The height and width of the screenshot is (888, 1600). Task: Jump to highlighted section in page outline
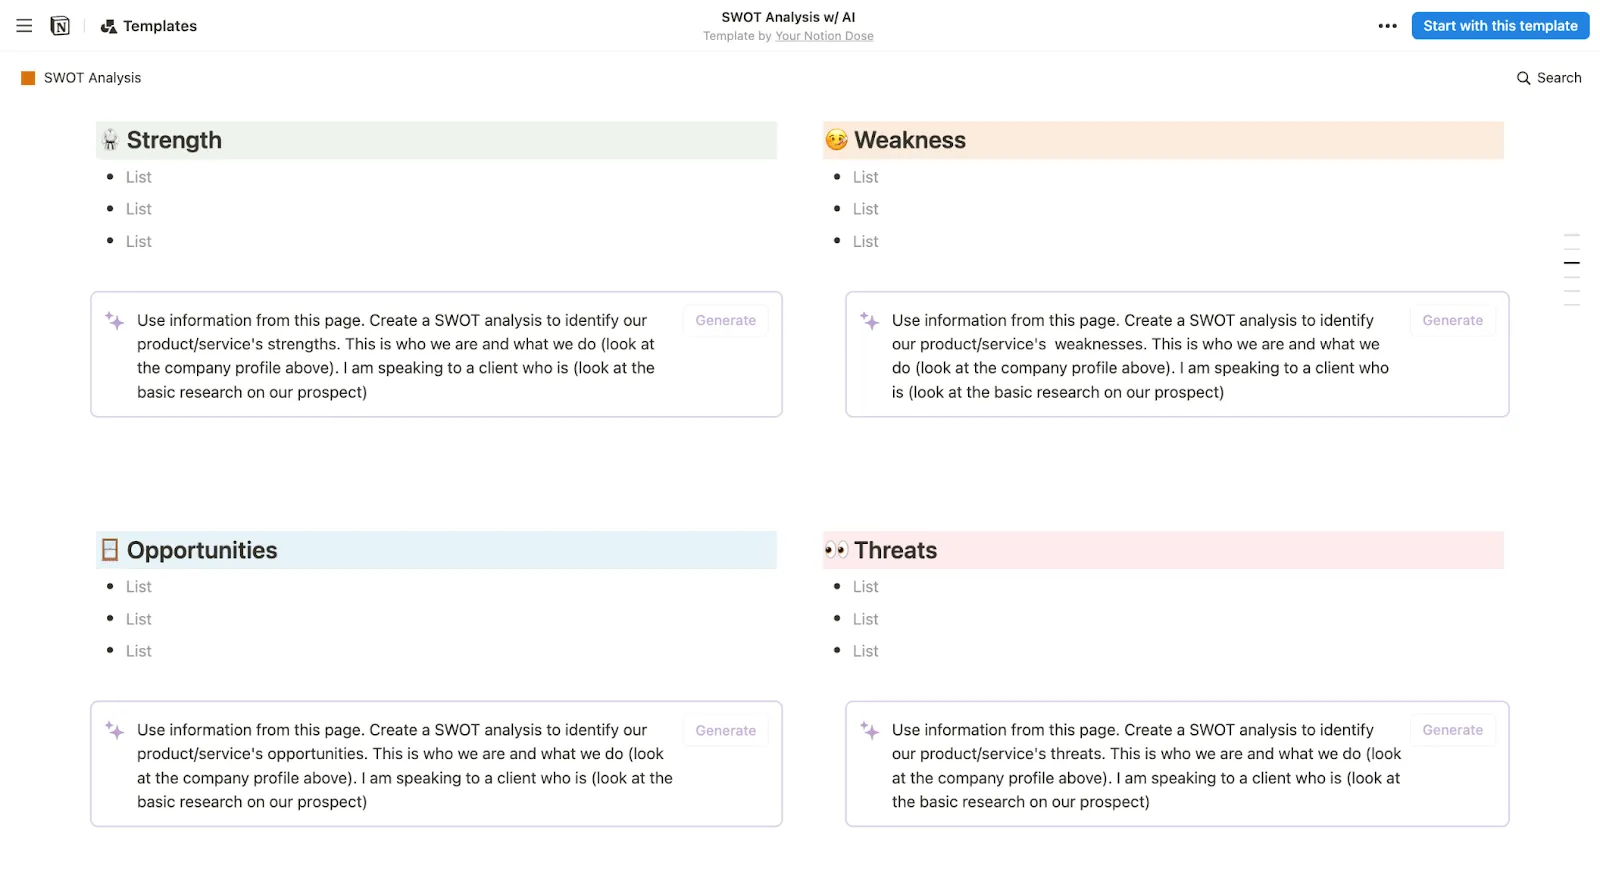(1571, 263)
